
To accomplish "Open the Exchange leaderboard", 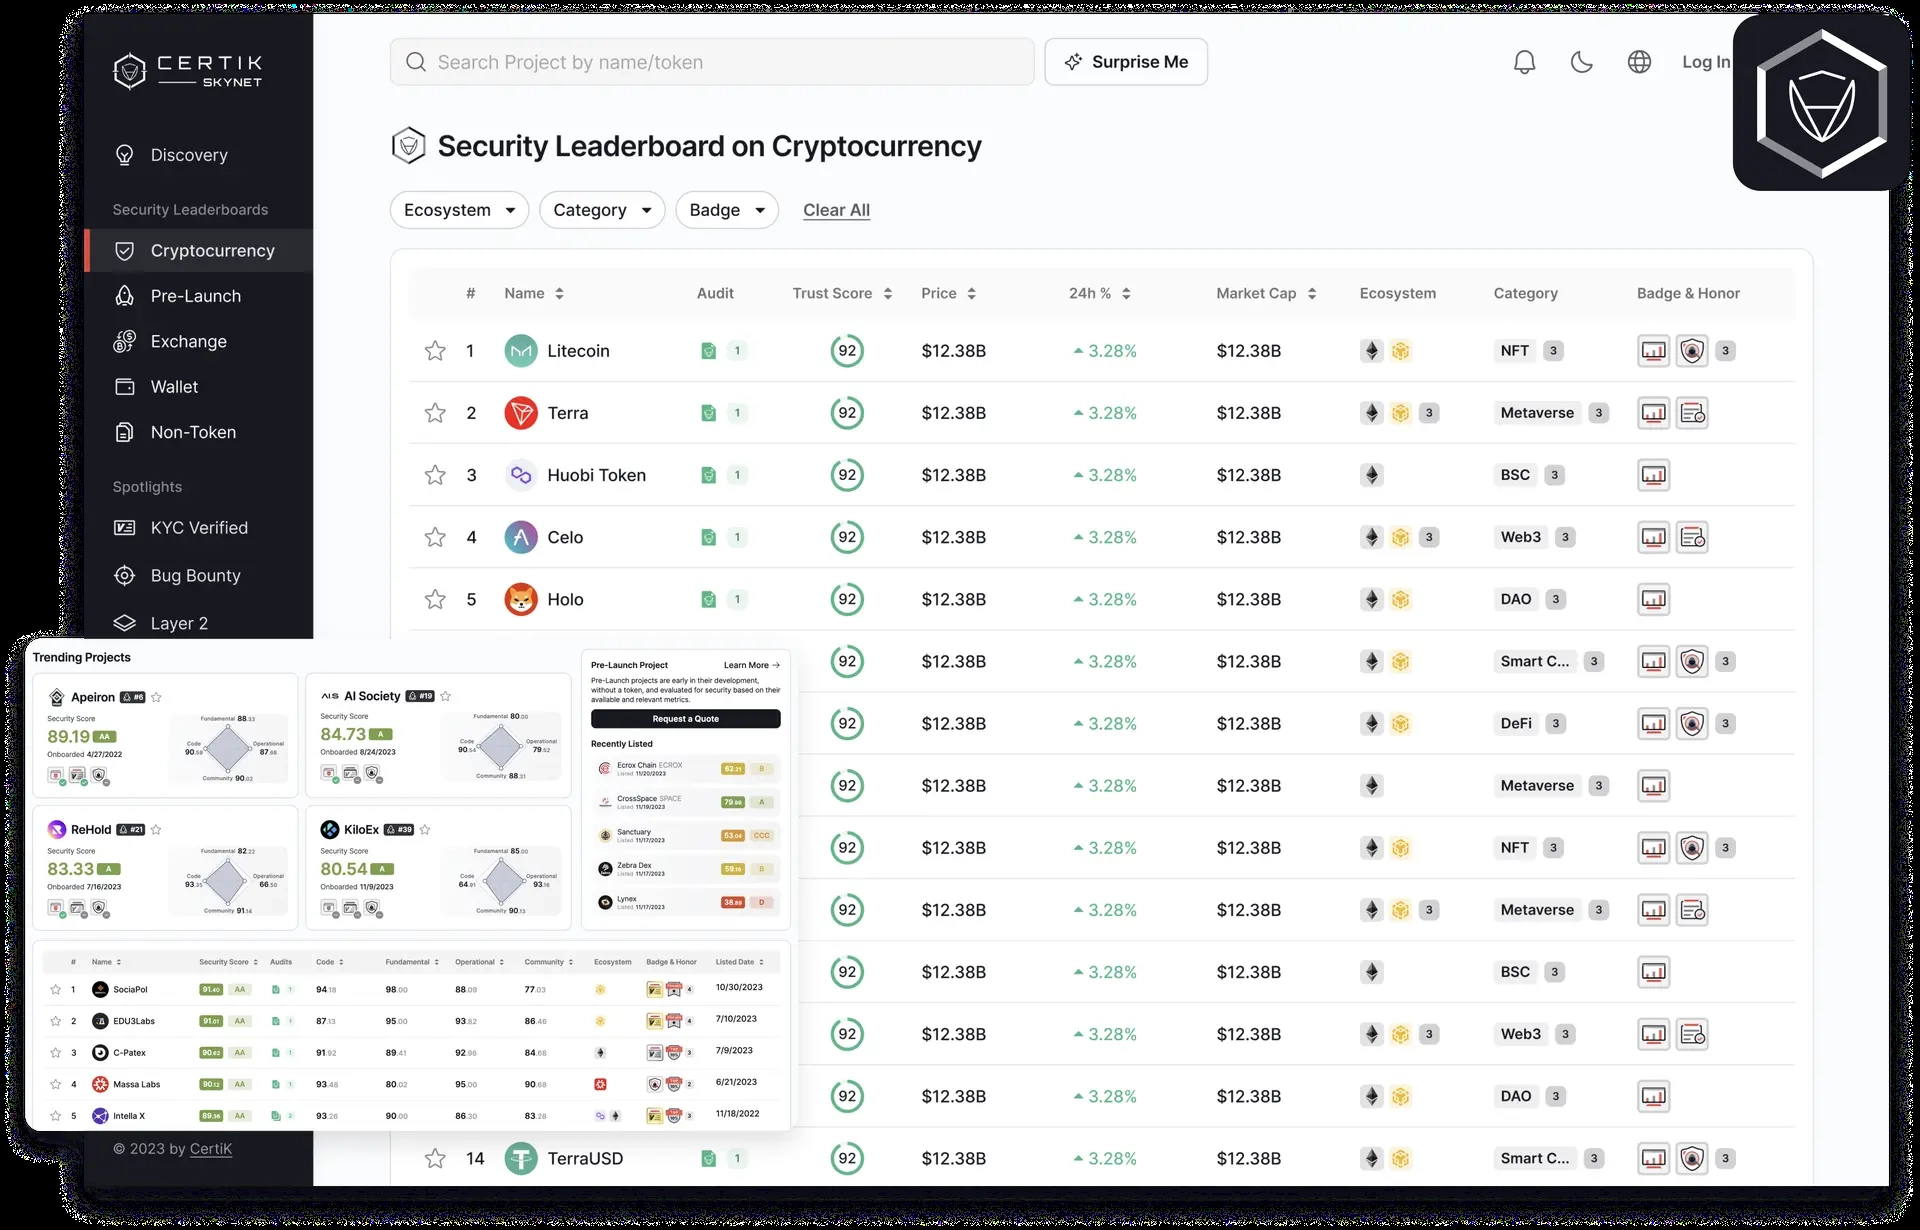I will (188, 341).
